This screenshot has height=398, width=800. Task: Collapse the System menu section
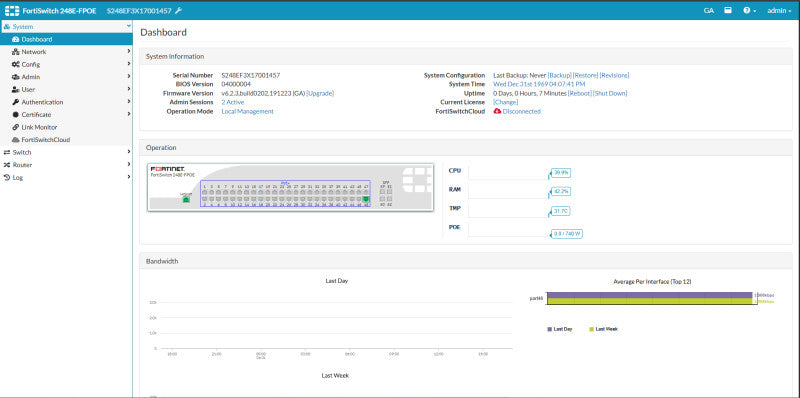pos(129,26)
